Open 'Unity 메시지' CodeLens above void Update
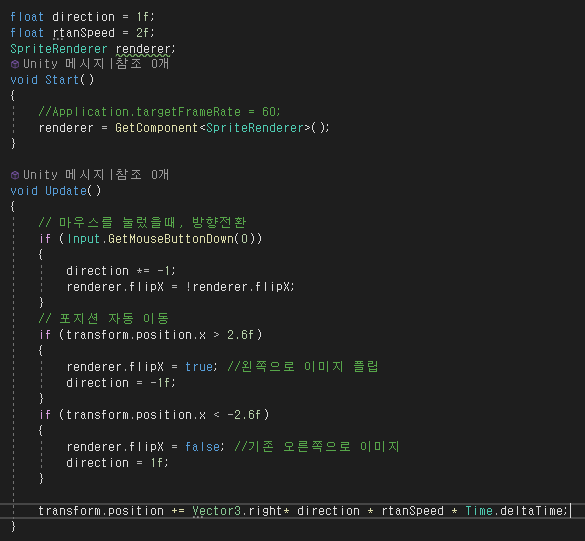585x541 pixels. click(x=63, y=175)
